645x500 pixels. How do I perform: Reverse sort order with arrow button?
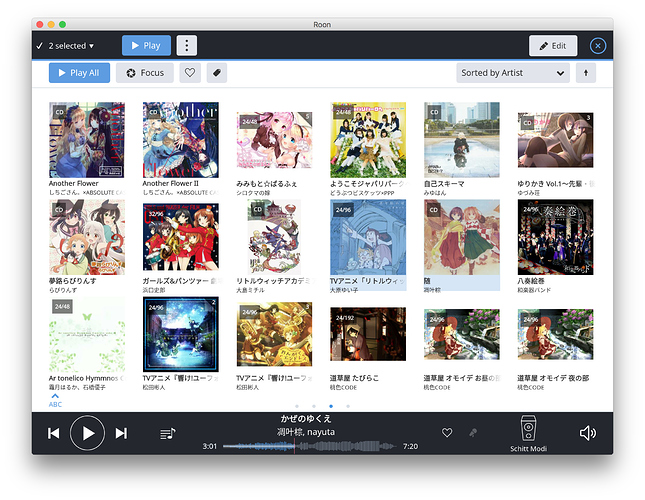(x=586, y=73)
